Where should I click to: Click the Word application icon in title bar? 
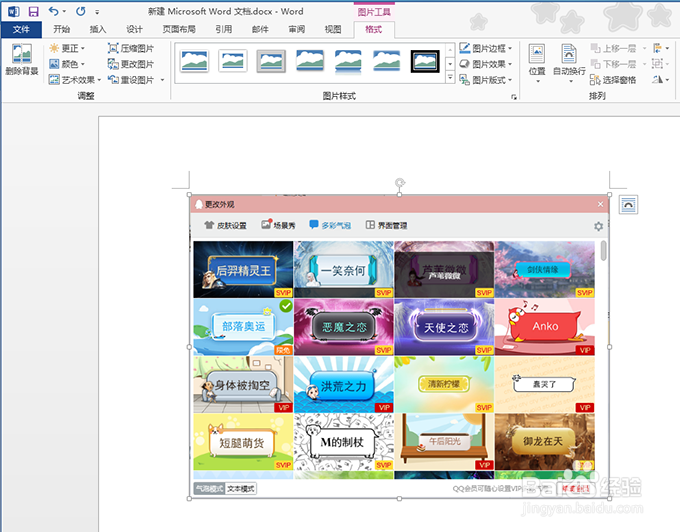[13, 11]
